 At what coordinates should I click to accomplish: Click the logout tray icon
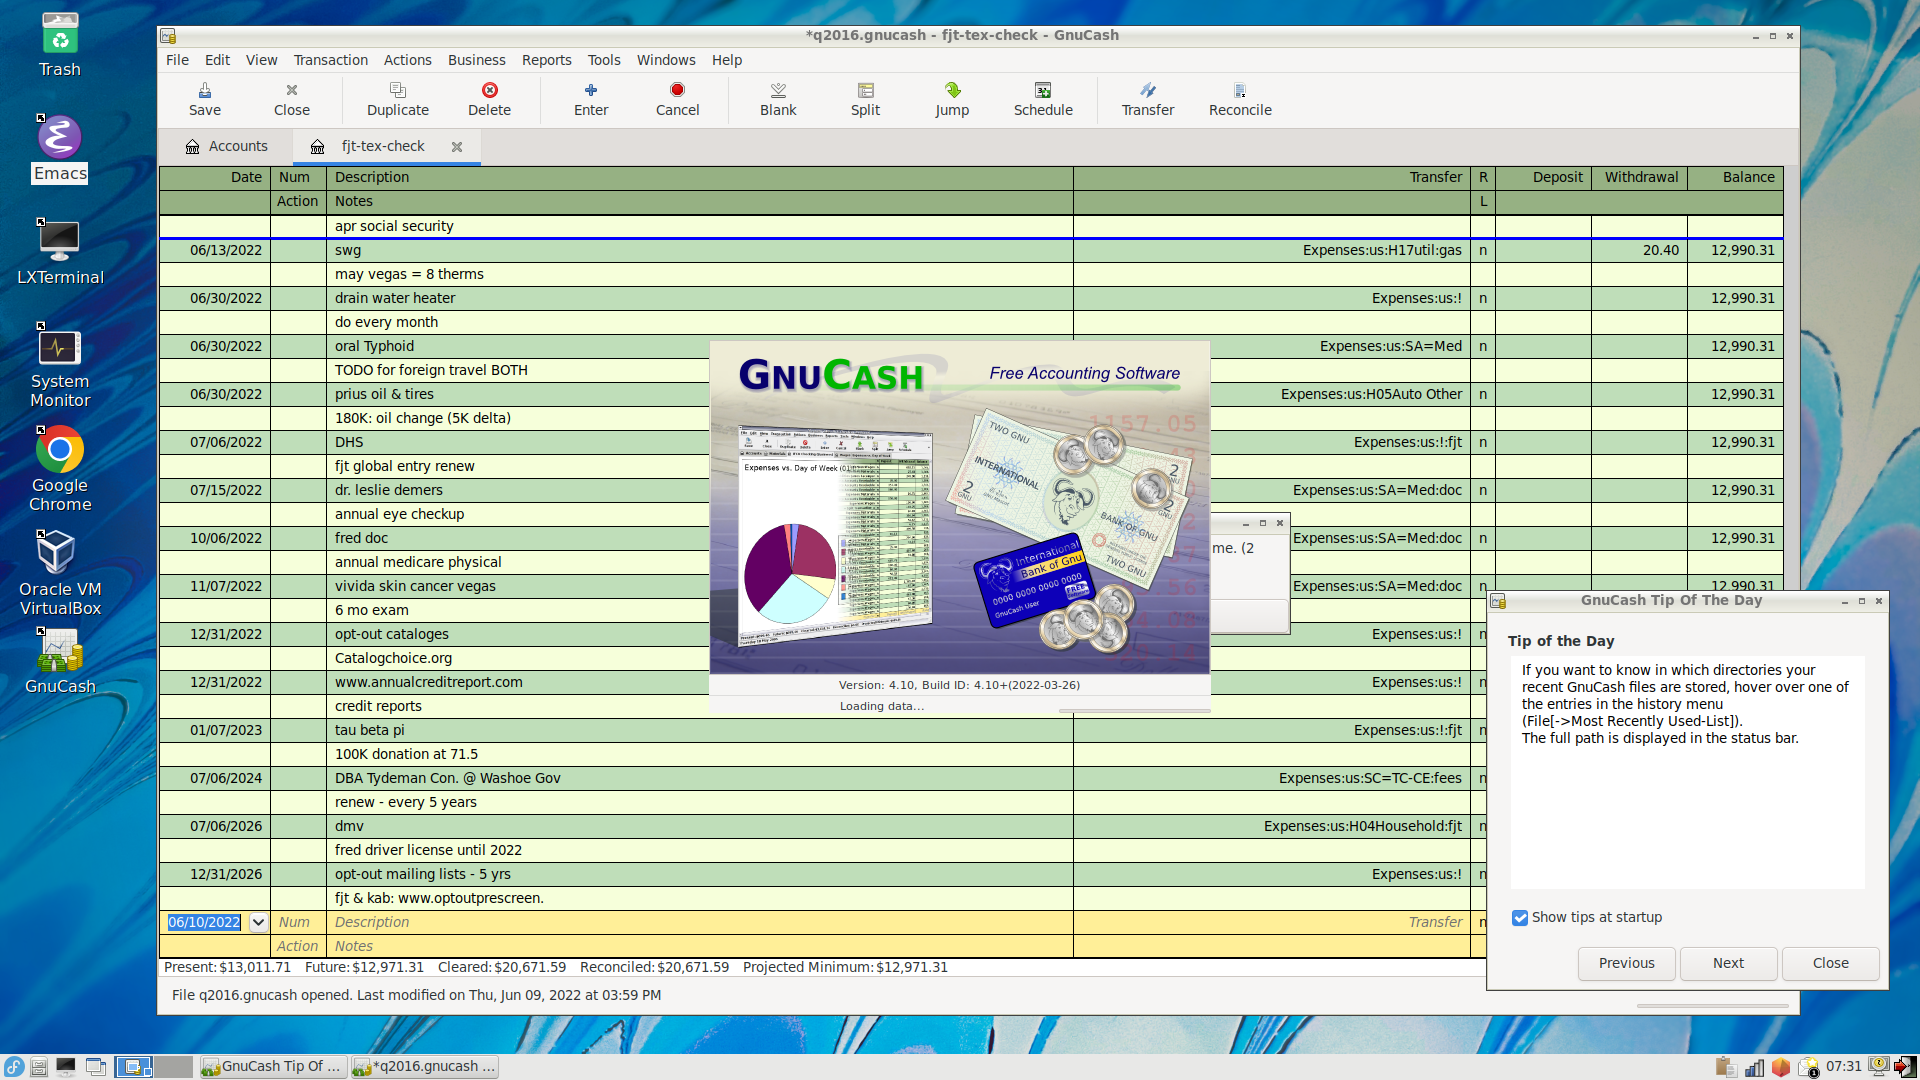tap(1904, 1067)
